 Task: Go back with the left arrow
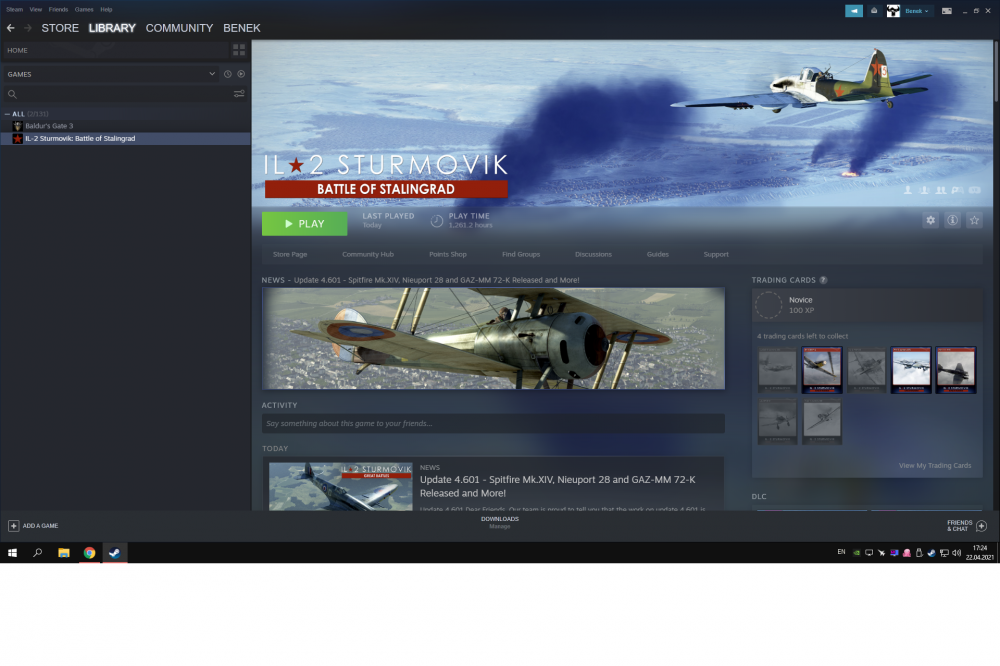[10, 28]
